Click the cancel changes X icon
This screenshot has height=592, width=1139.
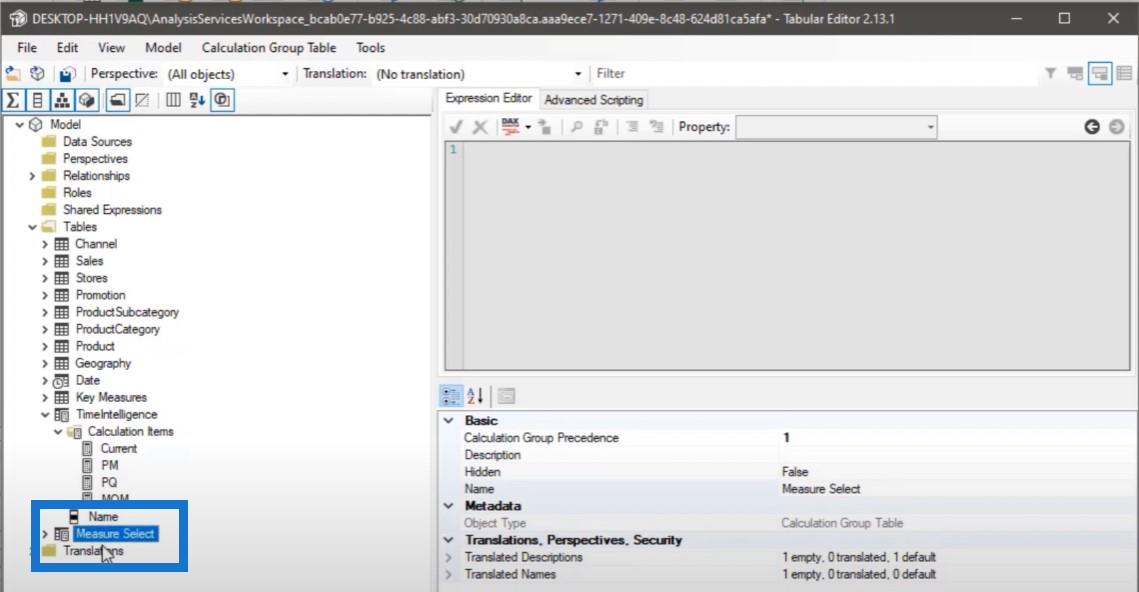(480, 127)
